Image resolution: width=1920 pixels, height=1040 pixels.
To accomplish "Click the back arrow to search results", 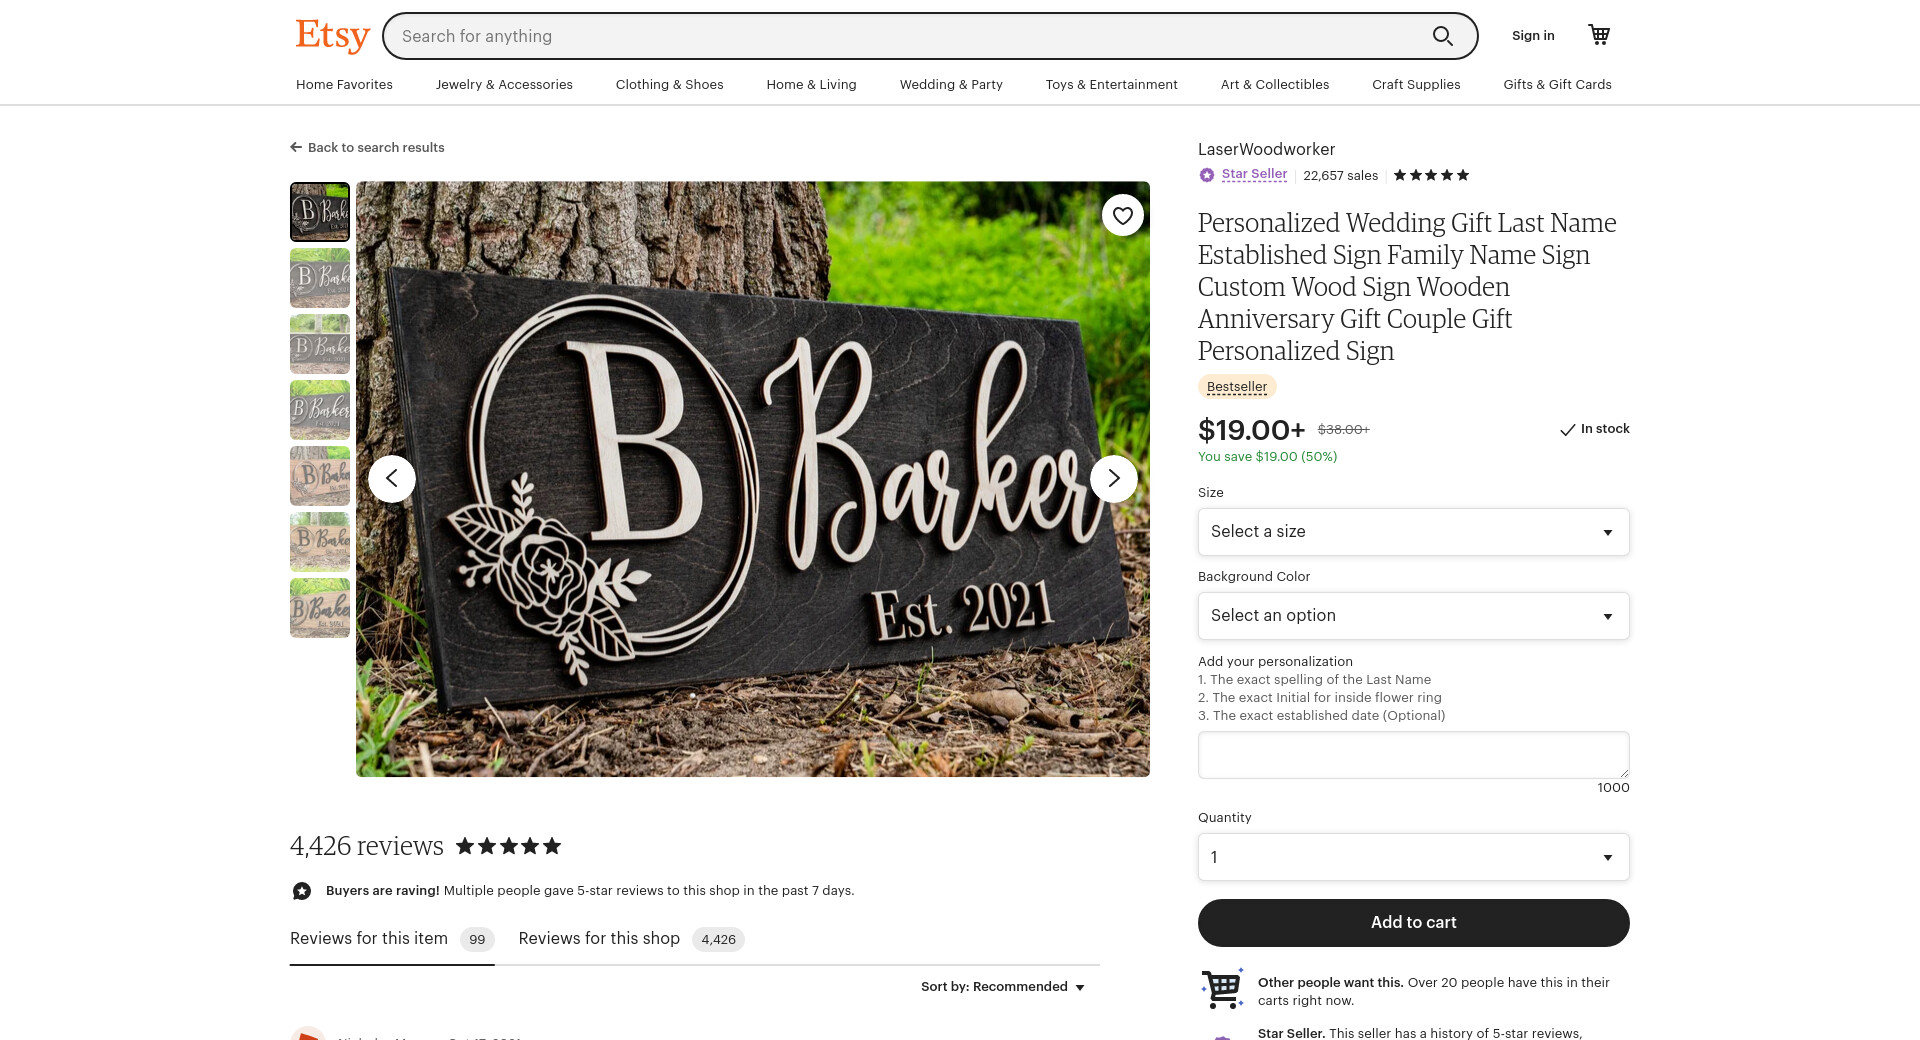I will [296, 147].
